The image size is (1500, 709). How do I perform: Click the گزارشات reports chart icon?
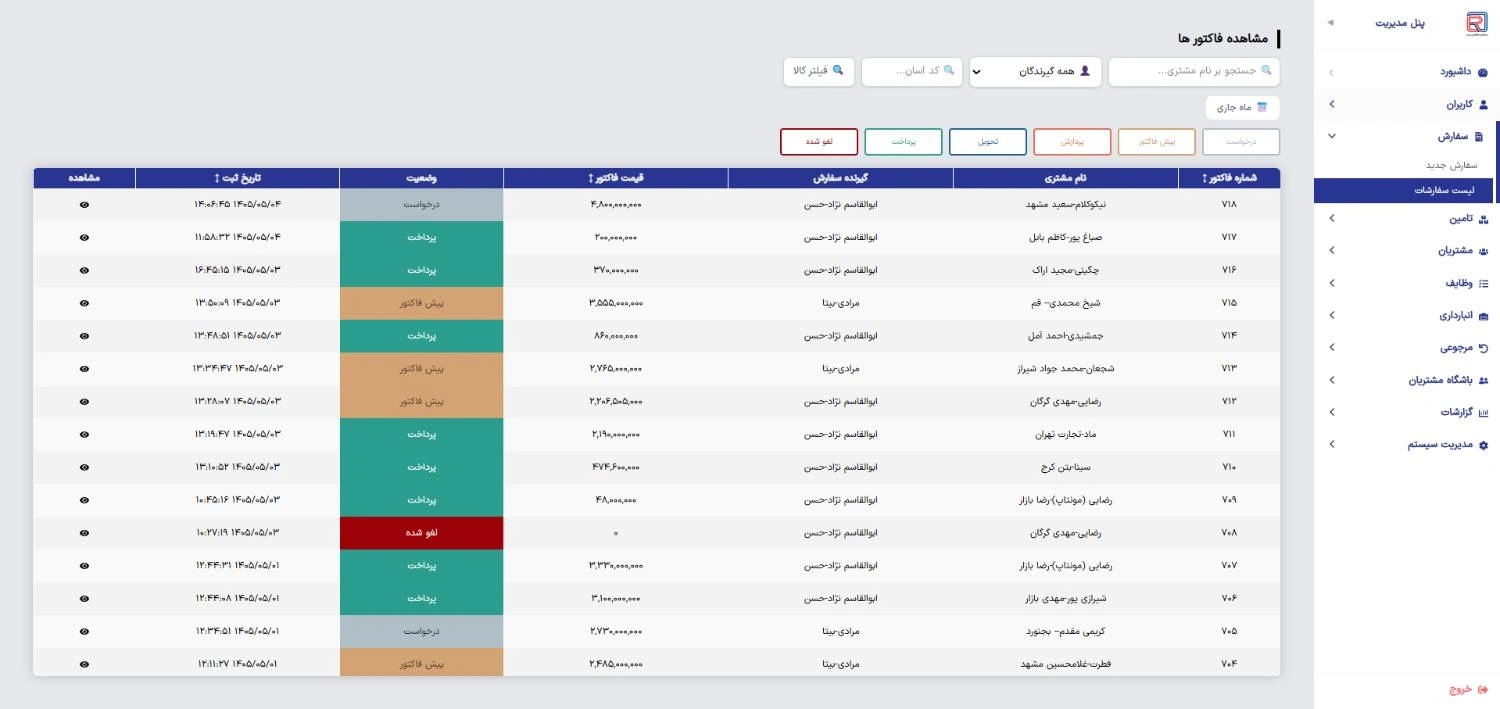tap(1483, 412)
